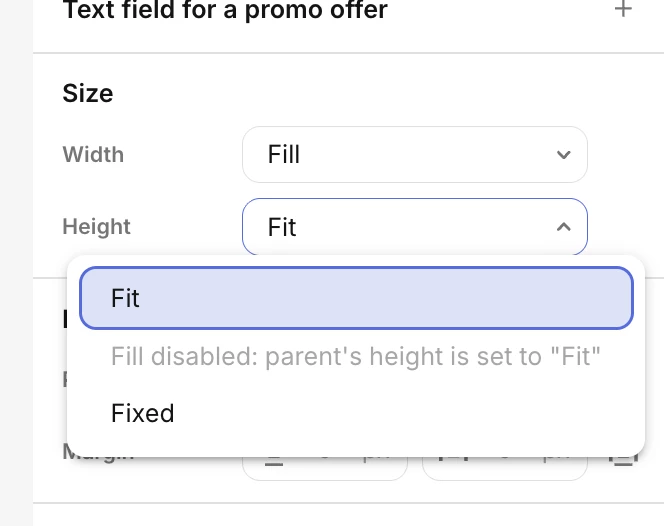Focus the second Margin value input
This screenshot has width=664, height=526.
click(505, 460)
